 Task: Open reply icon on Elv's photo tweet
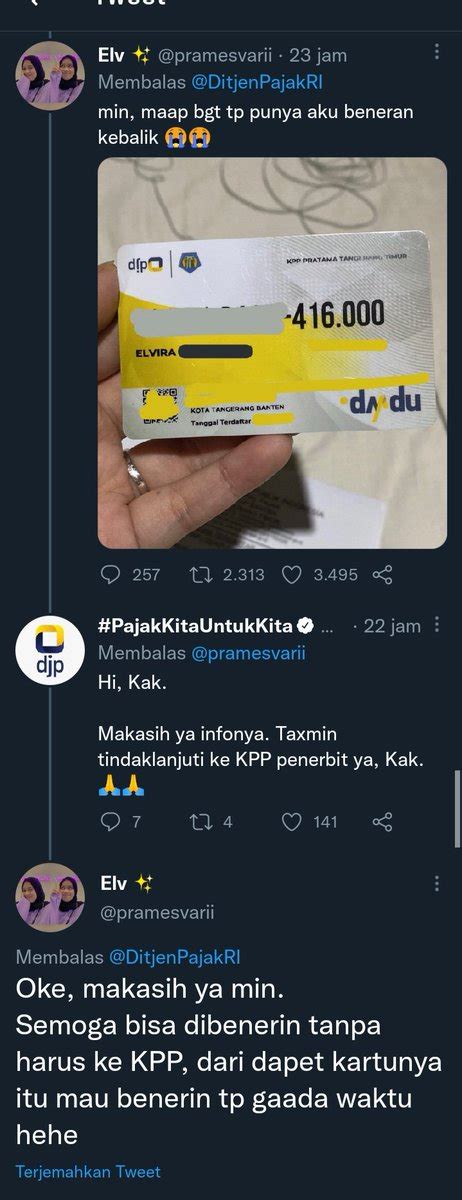click(111, 574)
